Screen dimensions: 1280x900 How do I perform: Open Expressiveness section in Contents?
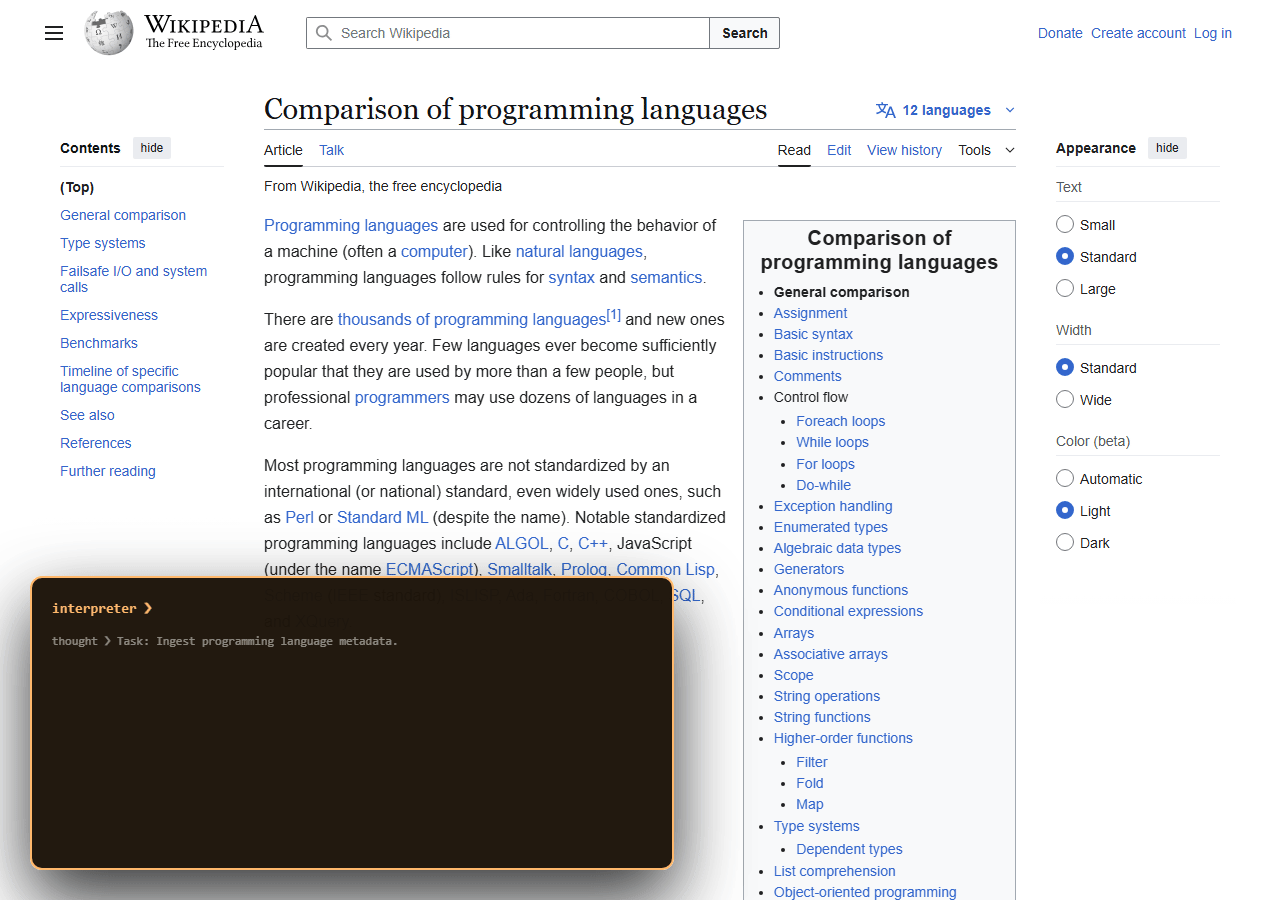(109, 315)
